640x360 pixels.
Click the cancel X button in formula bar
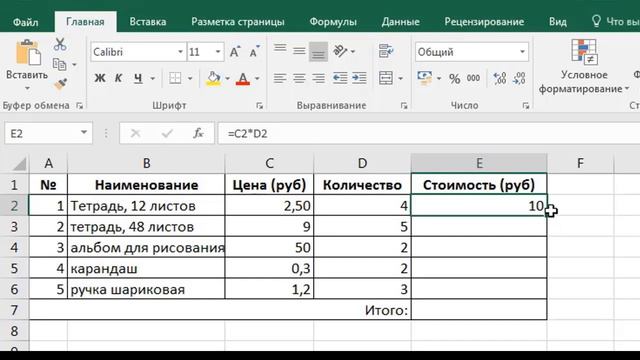136,133
